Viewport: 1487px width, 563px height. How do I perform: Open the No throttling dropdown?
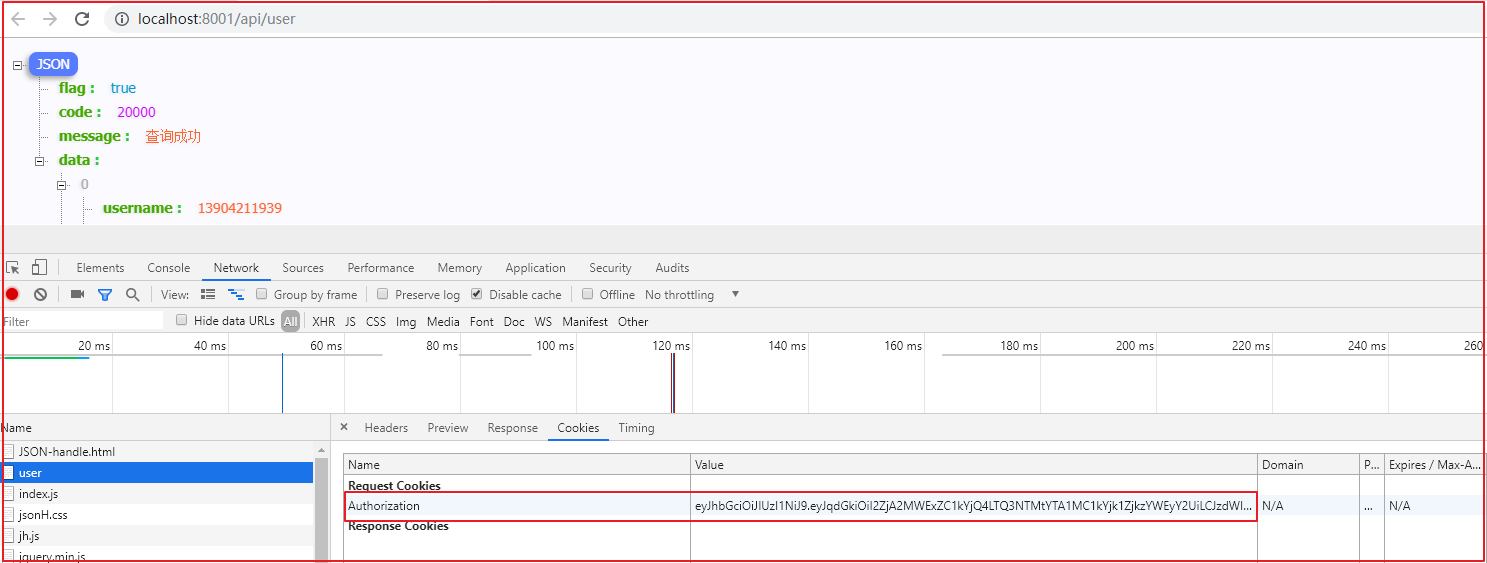(x=692, y=294)
